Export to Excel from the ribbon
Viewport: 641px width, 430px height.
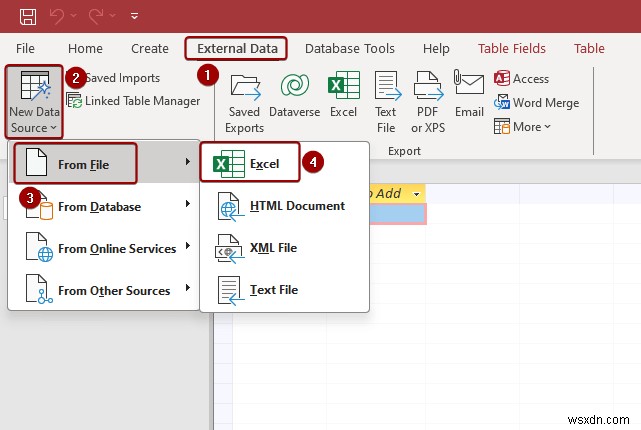point(343,95)
